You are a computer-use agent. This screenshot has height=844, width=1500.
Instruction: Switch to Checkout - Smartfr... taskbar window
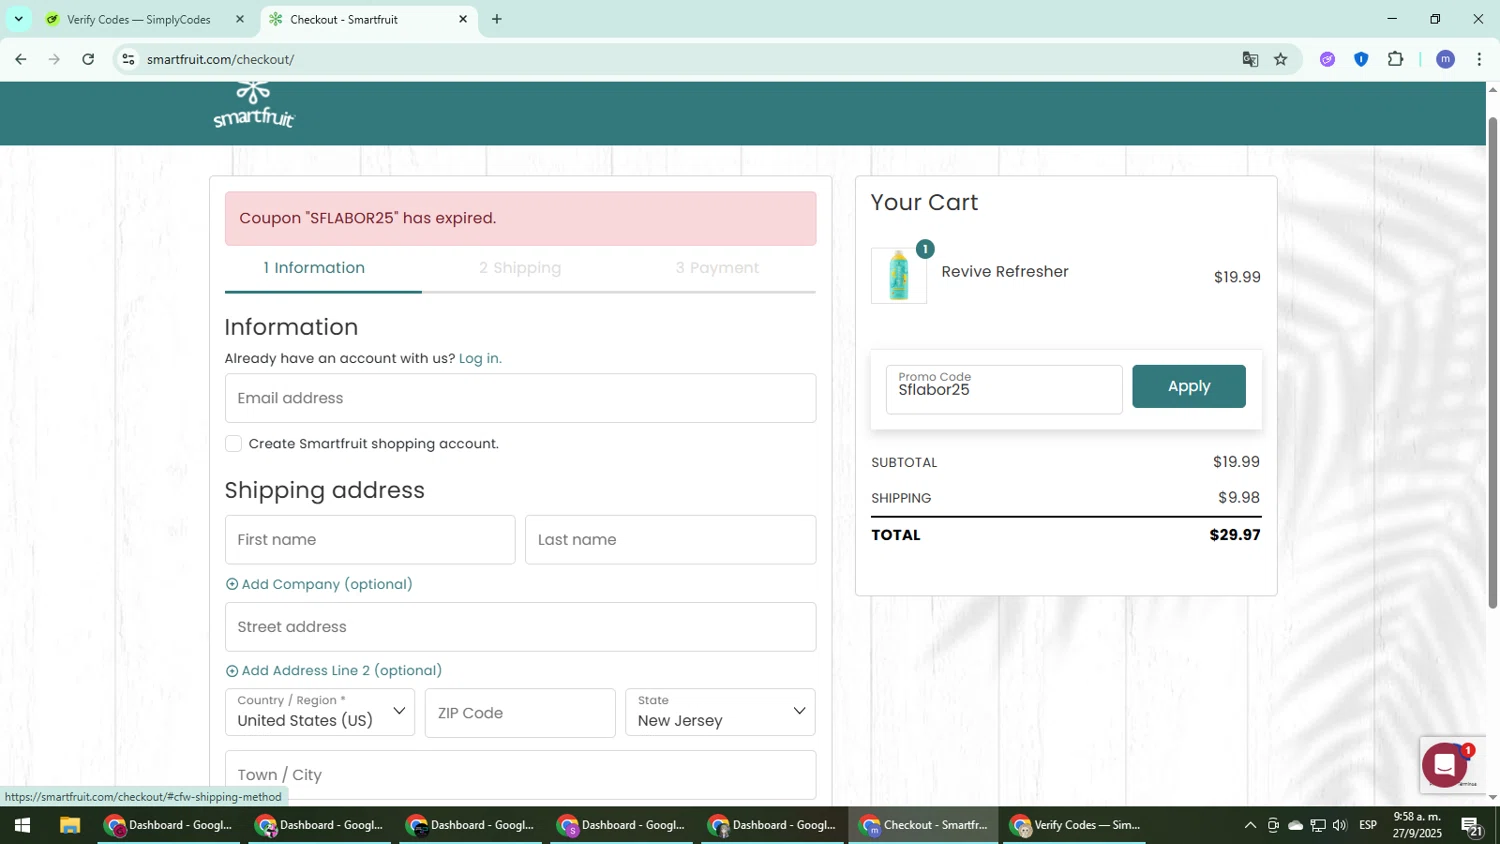tap(924, 826)
